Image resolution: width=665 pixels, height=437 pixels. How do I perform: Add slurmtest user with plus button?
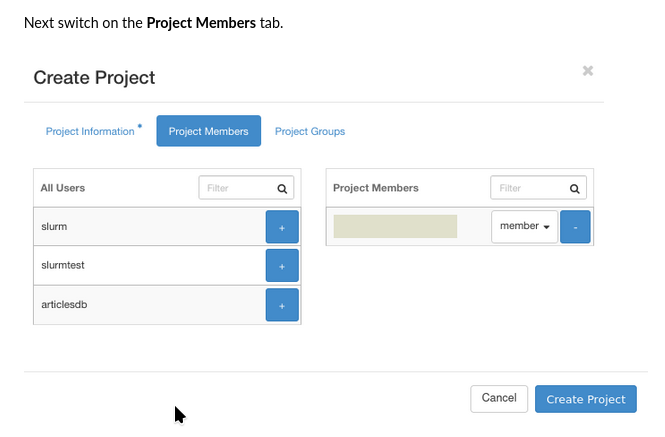click(282, 266)
